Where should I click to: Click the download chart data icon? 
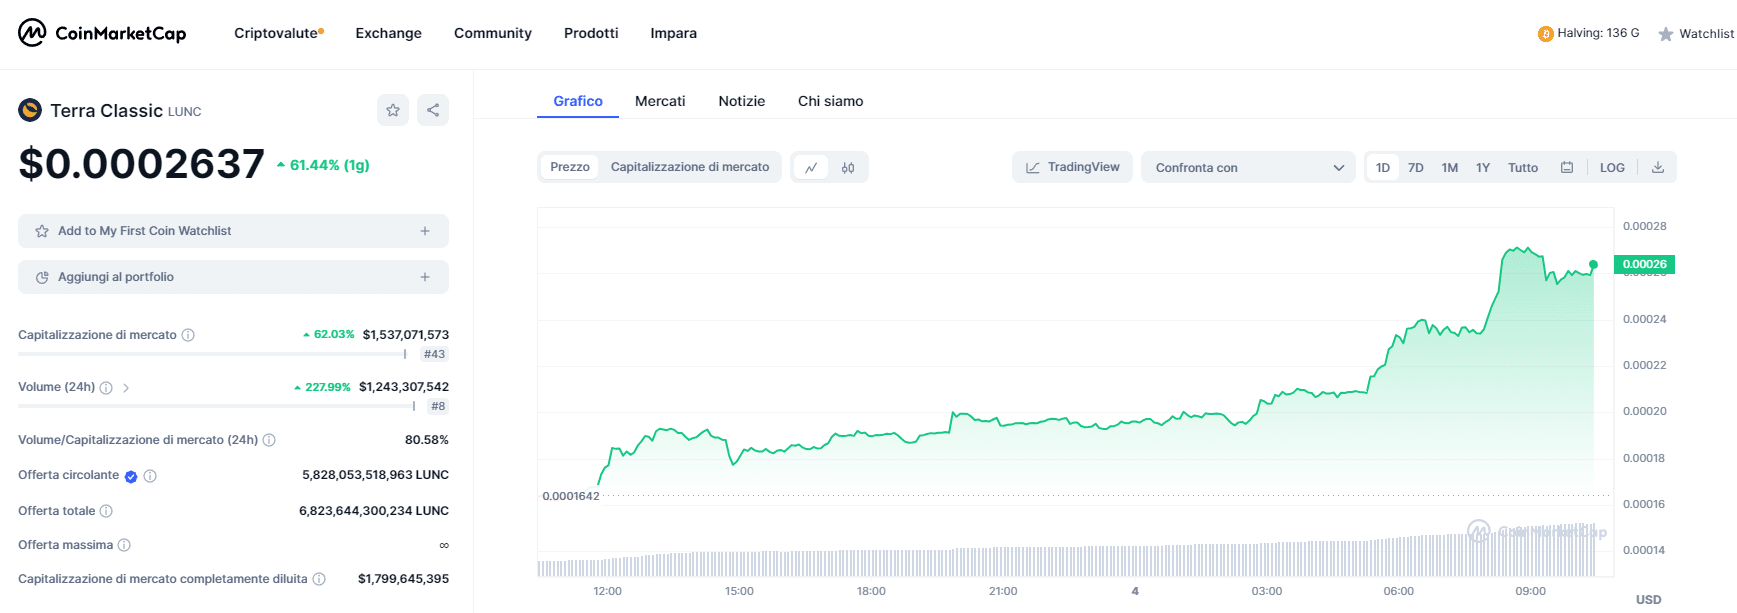(1657, 168)
